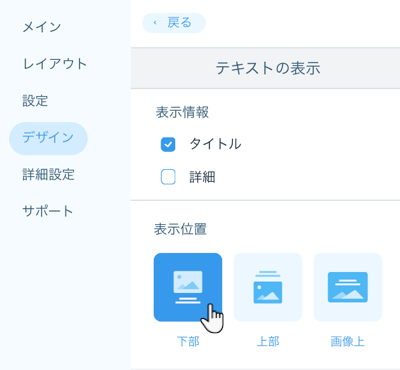The height and width of the screenshot is (370, 400).
Task: Open the サポート tab
Action: click(x=47, y=211)
